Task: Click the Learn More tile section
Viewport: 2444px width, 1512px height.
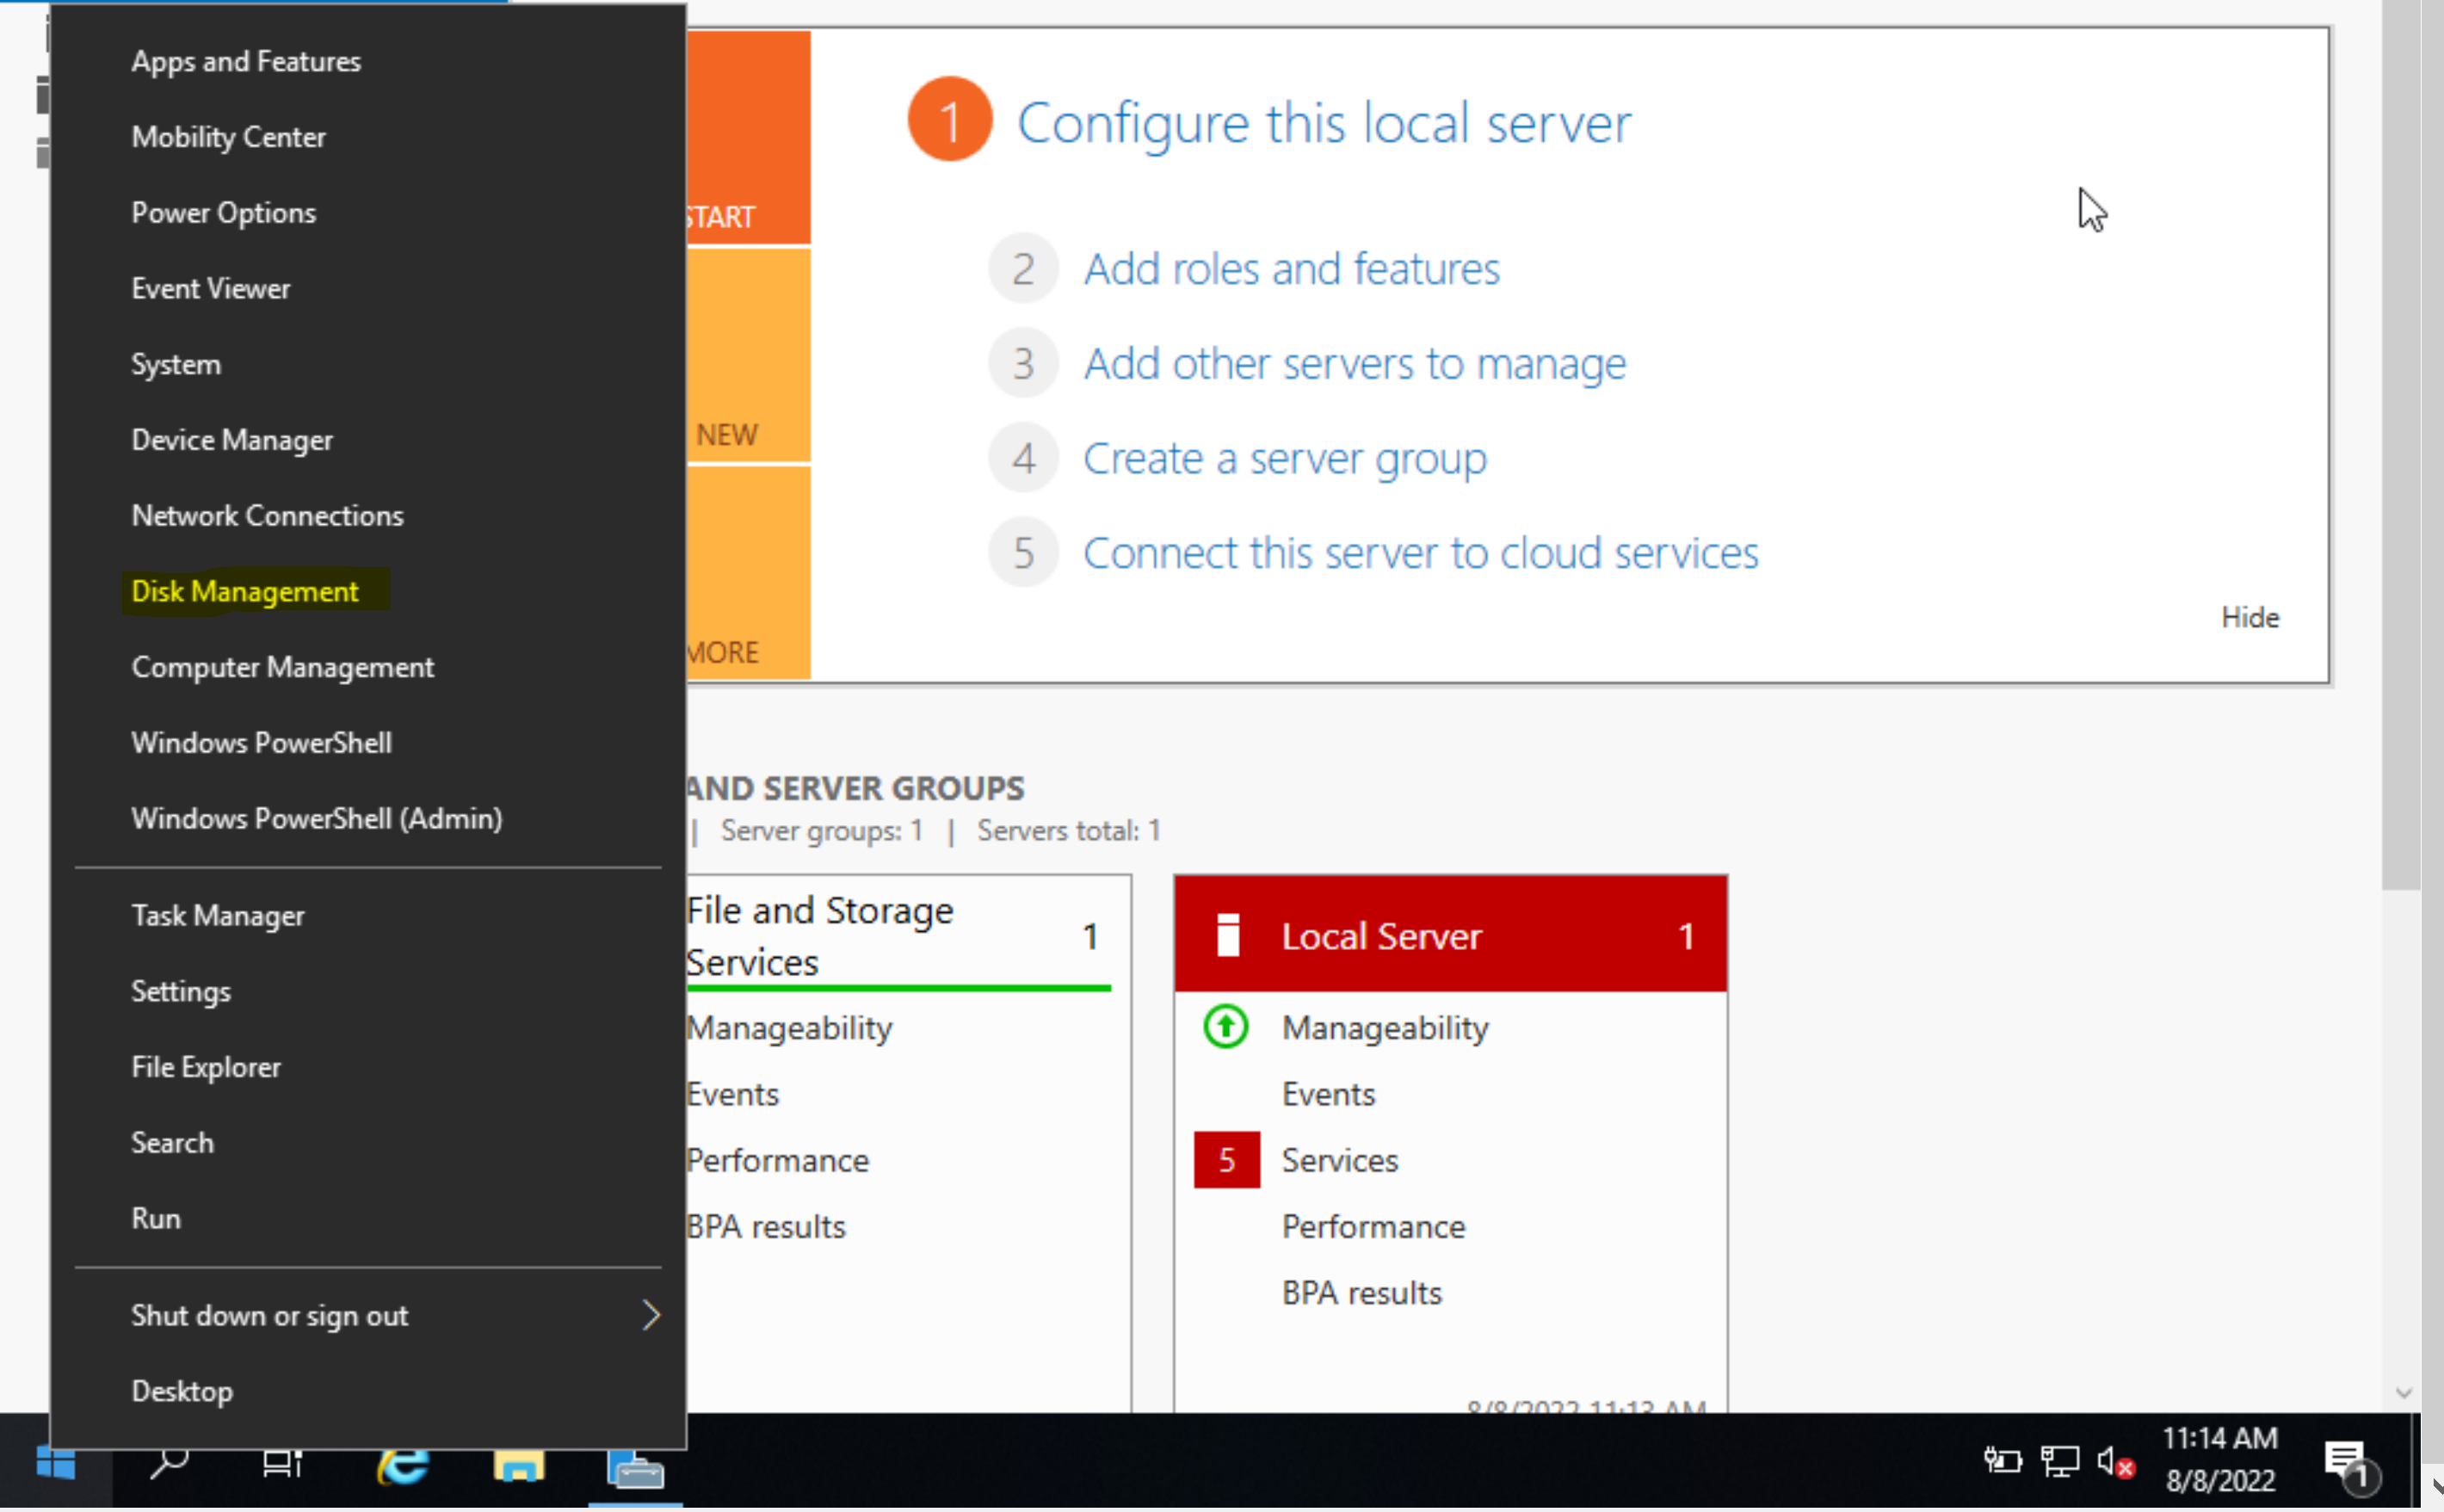Action: (749, 574)
